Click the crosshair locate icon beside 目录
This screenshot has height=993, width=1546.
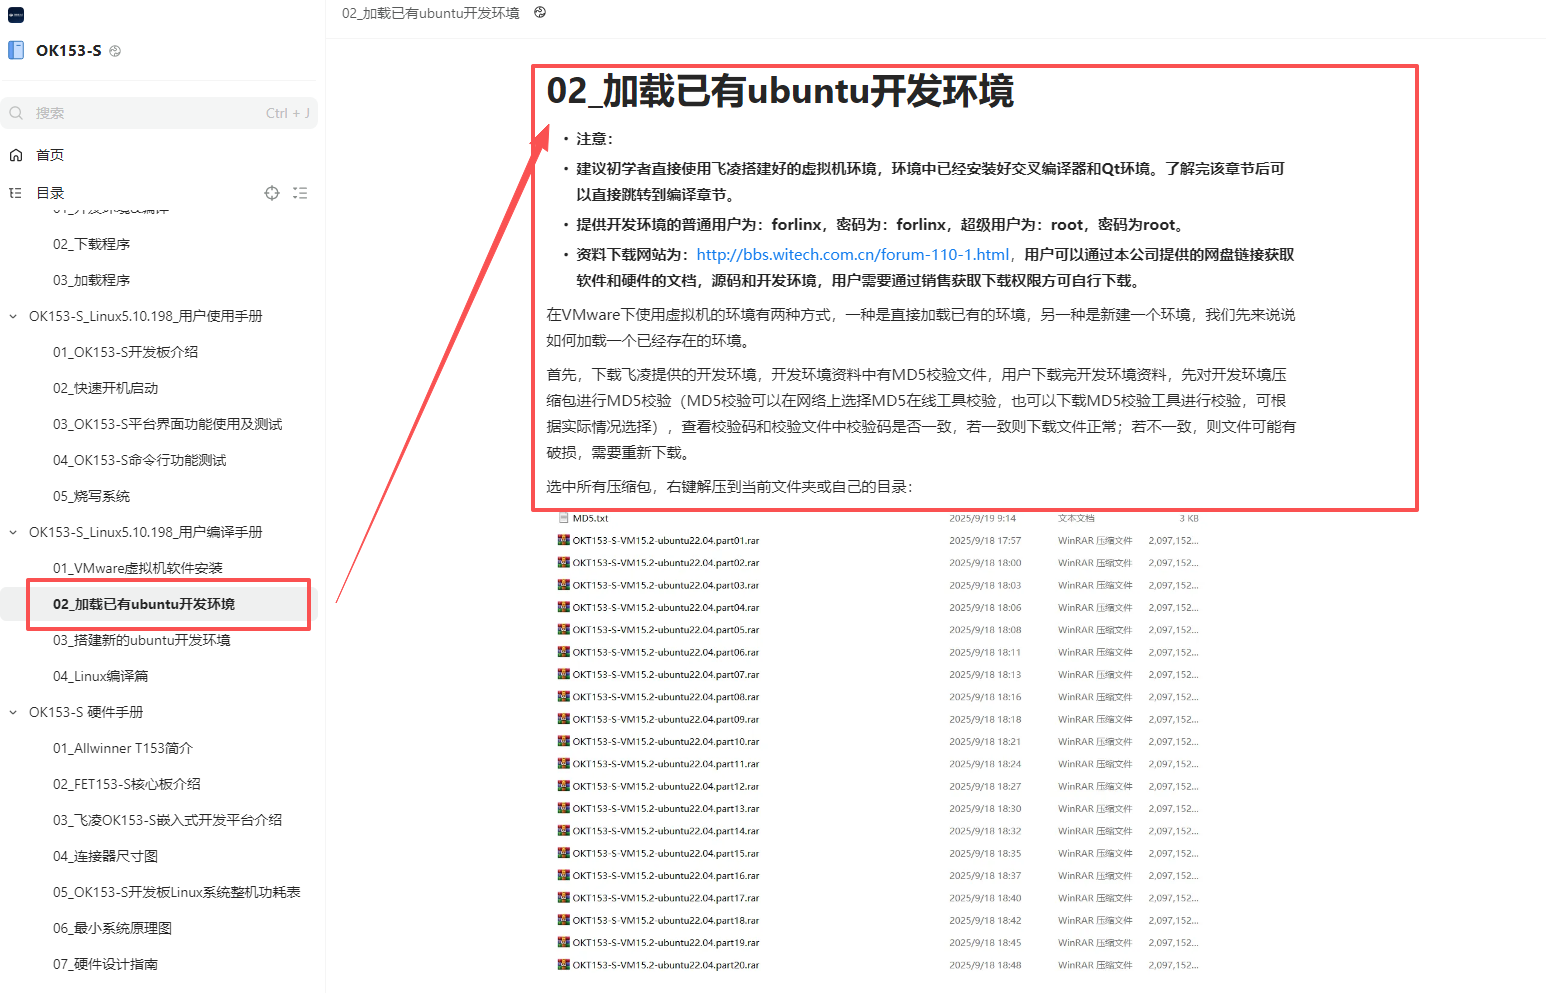point(271,193)
